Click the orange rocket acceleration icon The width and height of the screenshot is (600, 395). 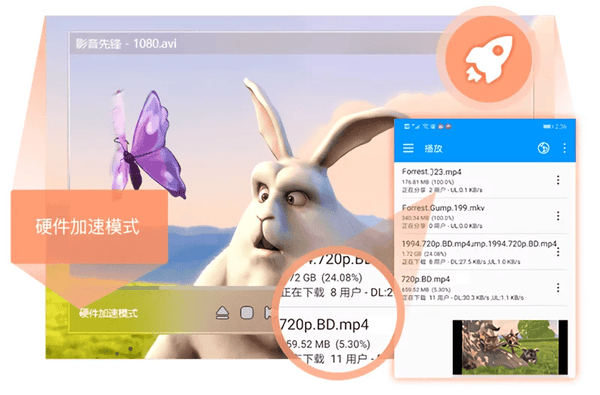[x=489, y=59]
